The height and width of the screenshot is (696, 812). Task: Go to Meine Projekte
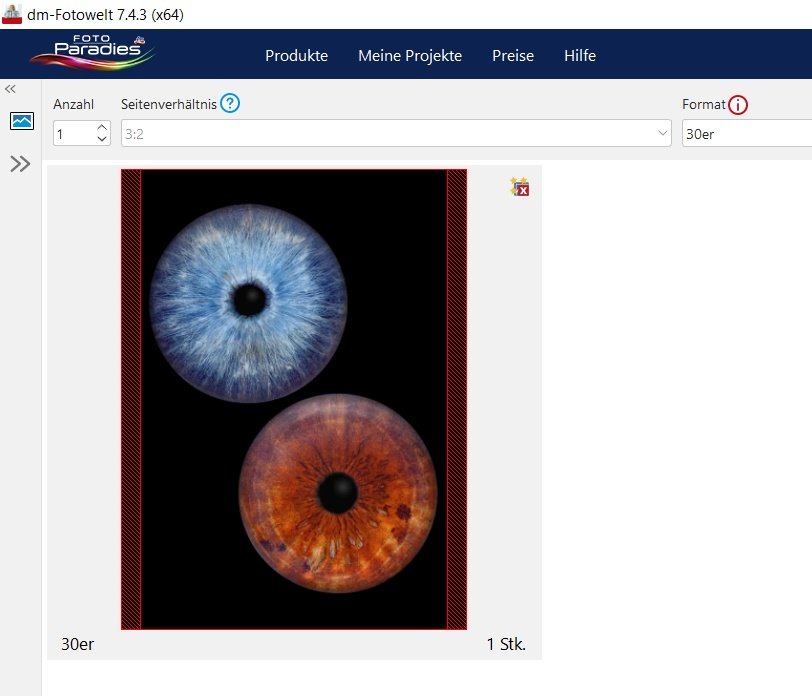410,56
